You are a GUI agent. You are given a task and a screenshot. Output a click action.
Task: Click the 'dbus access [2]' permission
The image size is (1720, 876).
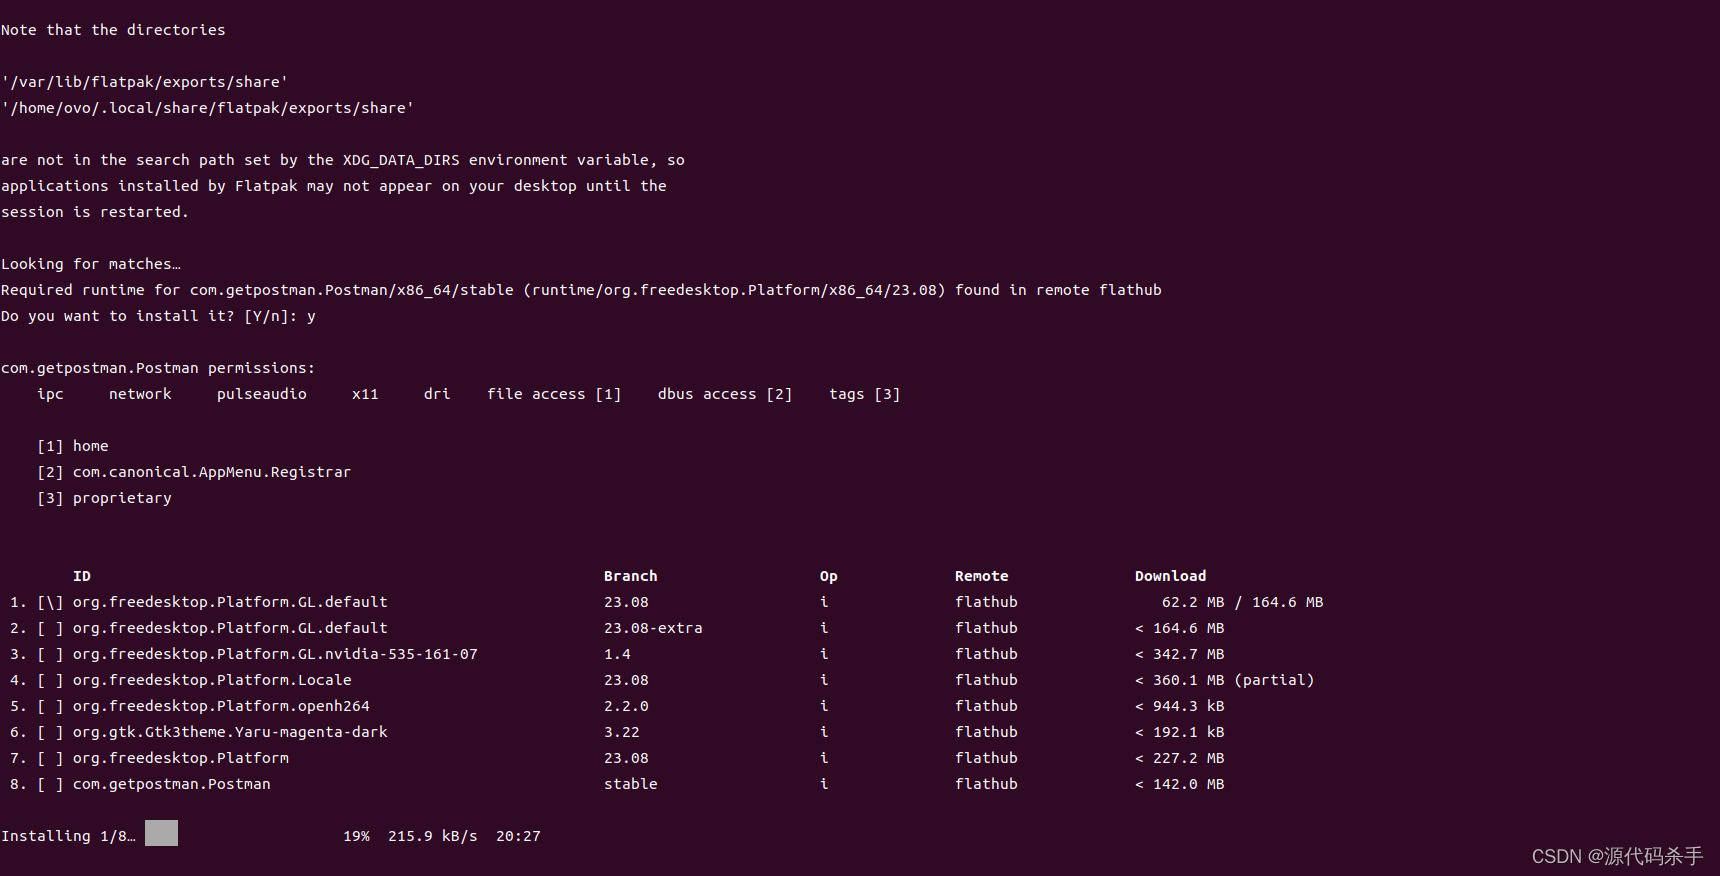pos(725,394)
